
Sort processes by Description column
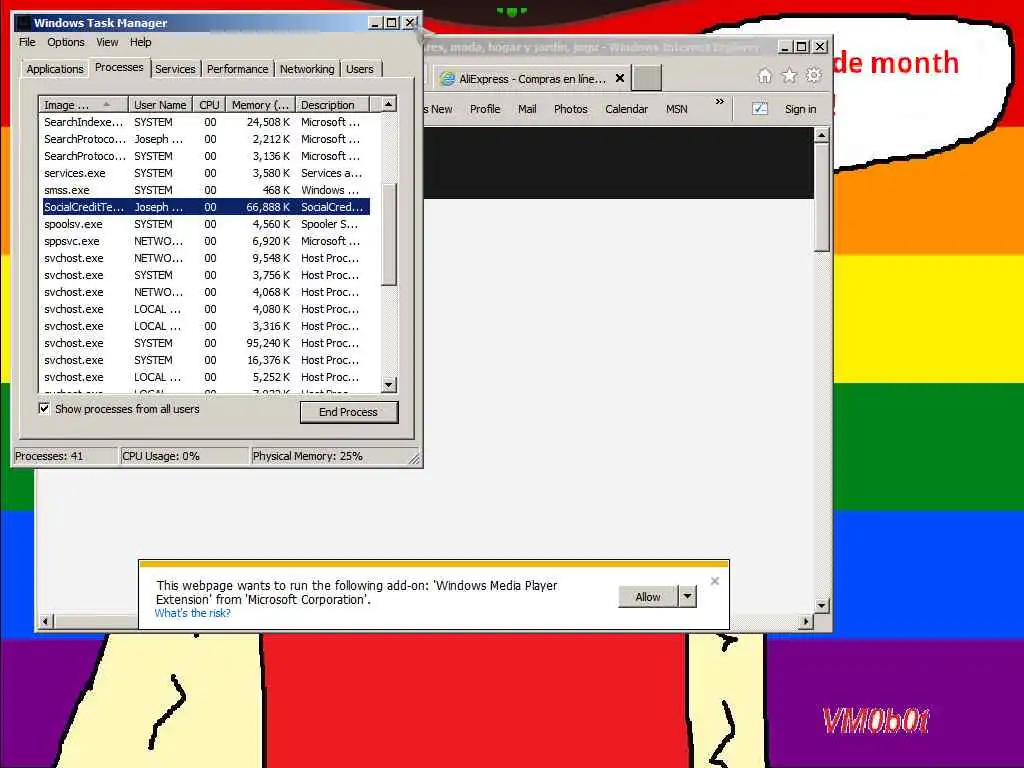click(x=332, y=104)
